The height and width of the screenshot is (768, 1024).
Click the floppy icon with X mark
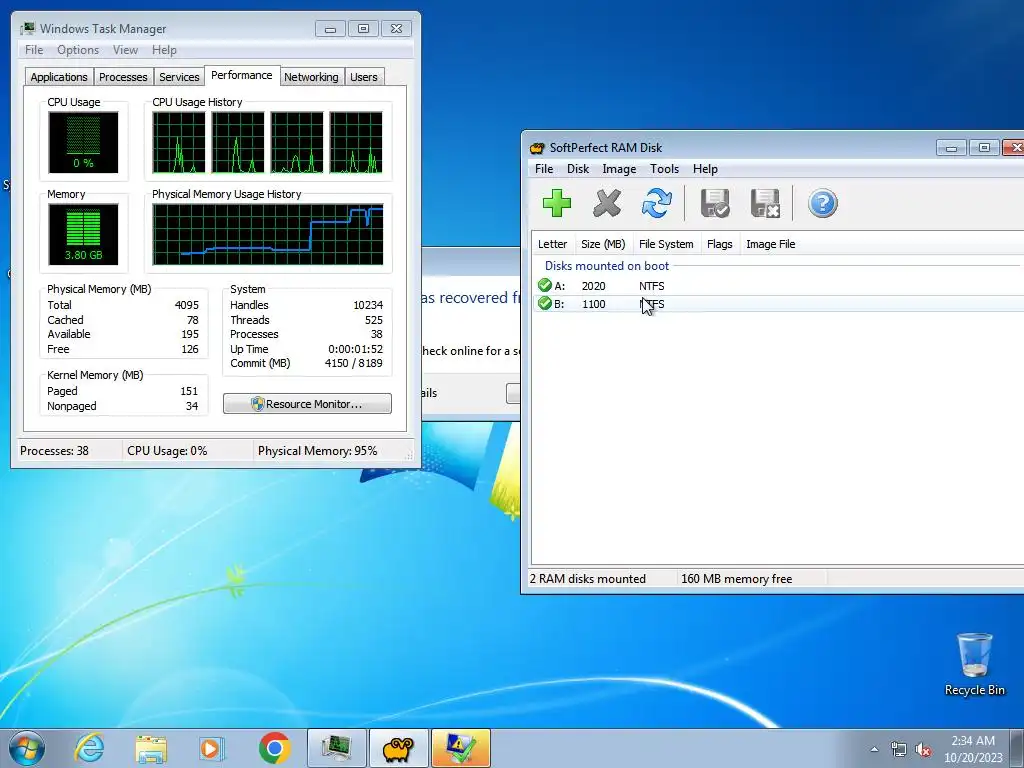pyautogui.click(x=765, y=203)
